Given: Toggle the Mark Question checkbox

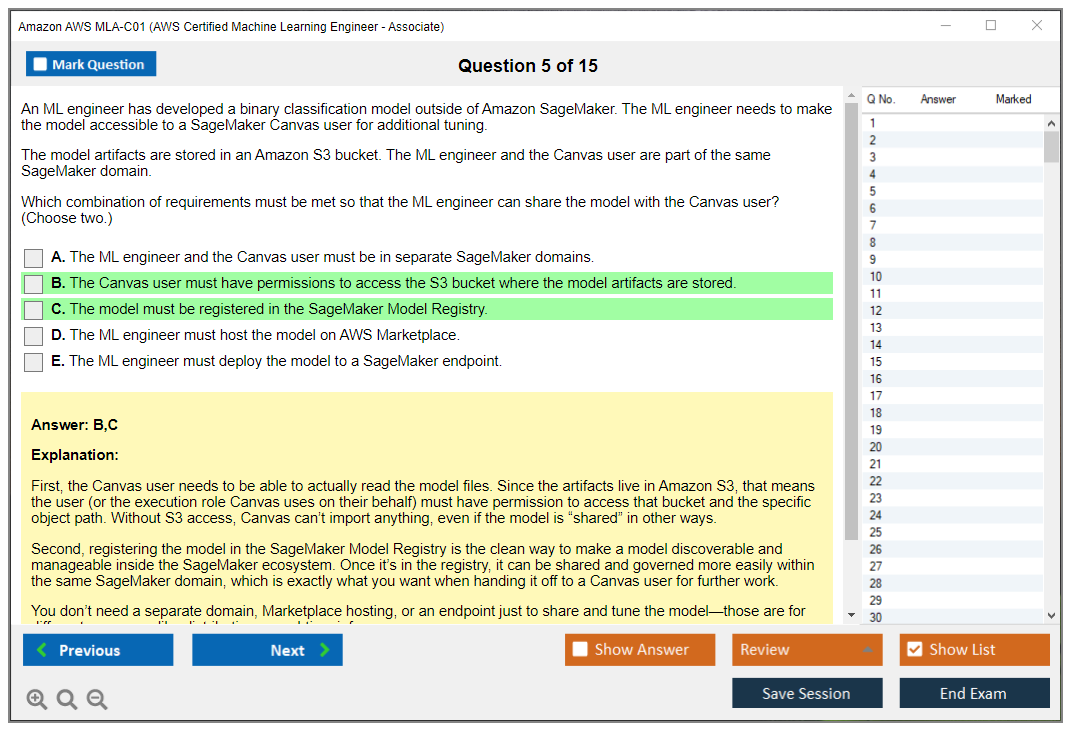Looking at the screenshot, I should pyautogui.click(x=40, y=64).
